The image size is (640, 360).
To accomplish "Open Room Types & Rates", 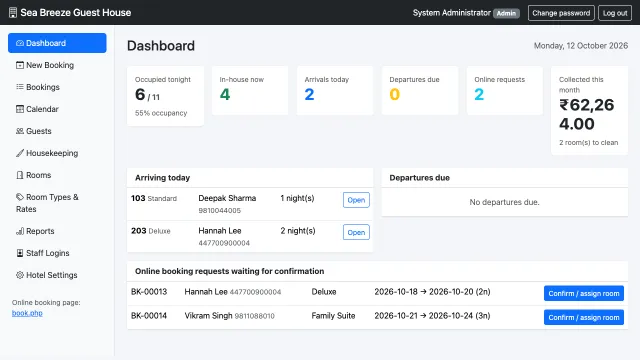I will pyautogui.click(x=57, y=203).
